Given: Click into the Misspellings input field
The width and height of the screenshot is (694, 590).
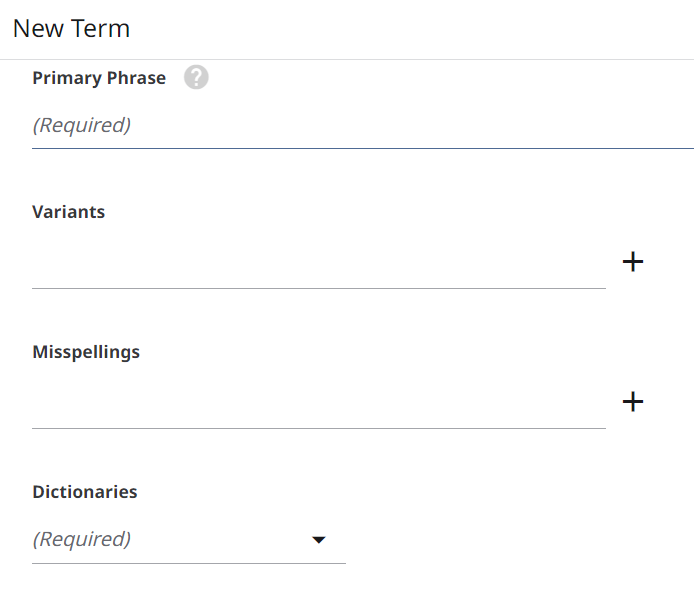Looking at the screenshot, I should point(318,404).
